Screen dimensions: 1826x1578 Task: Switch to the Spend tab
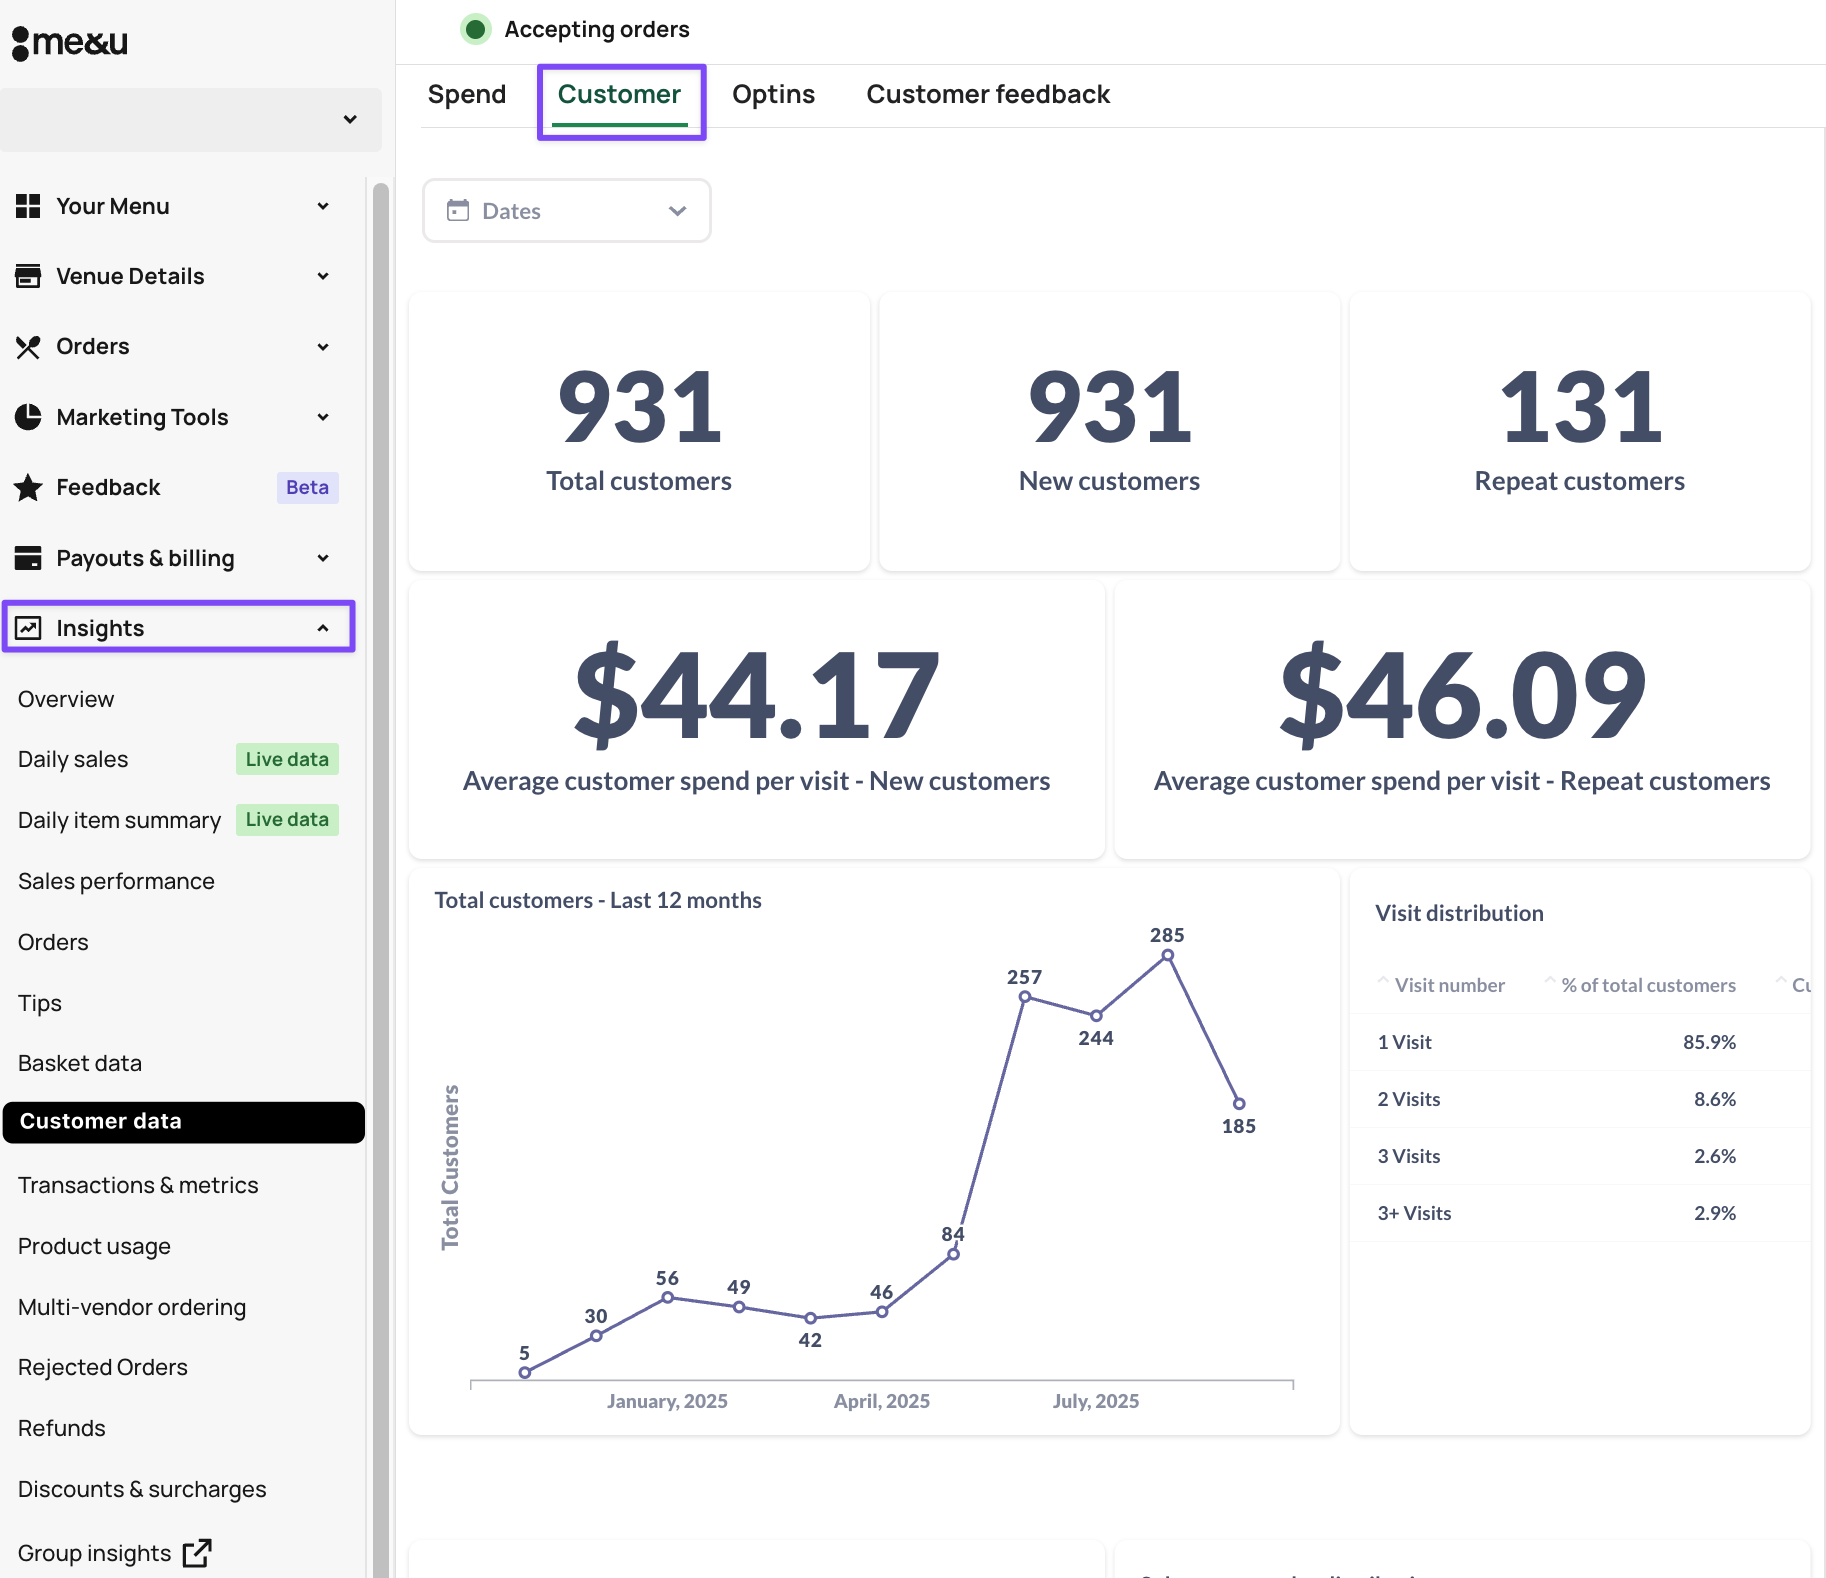[x=467, y=95]
